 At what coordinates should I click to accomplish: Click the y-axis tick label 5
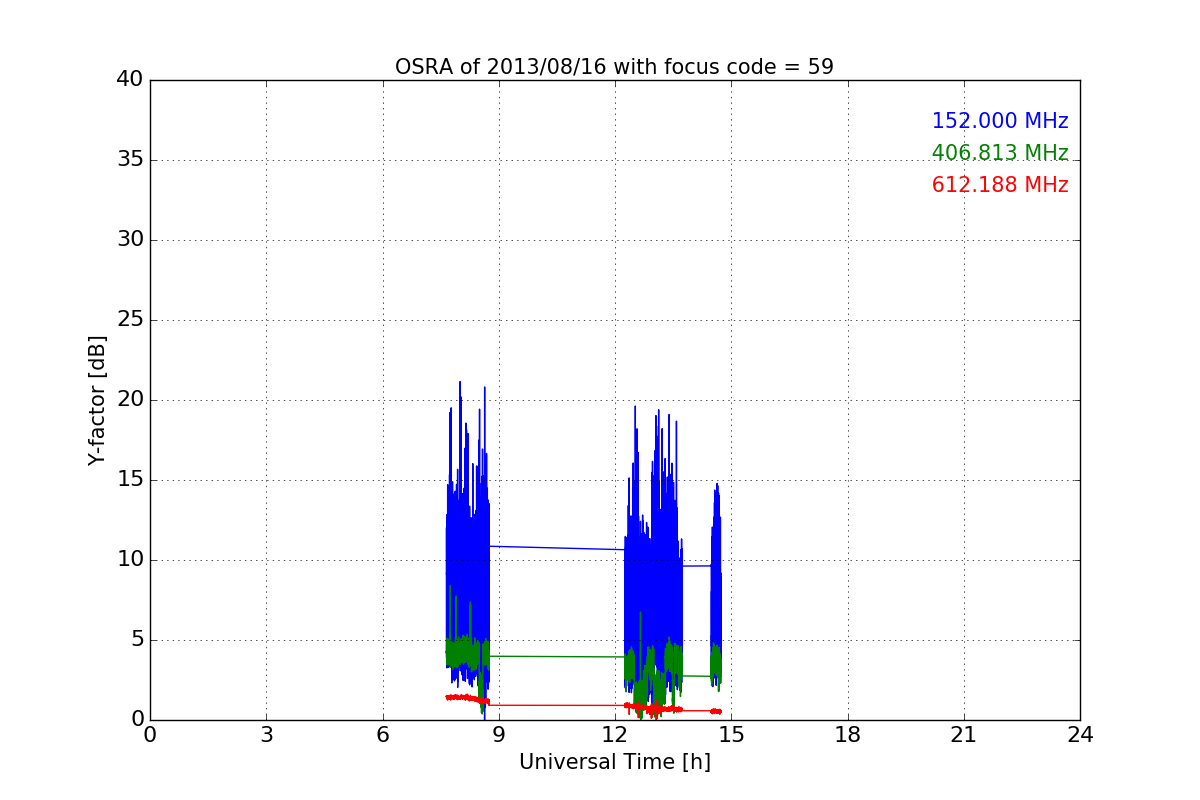pyautogui.click(x=136, y=640)
